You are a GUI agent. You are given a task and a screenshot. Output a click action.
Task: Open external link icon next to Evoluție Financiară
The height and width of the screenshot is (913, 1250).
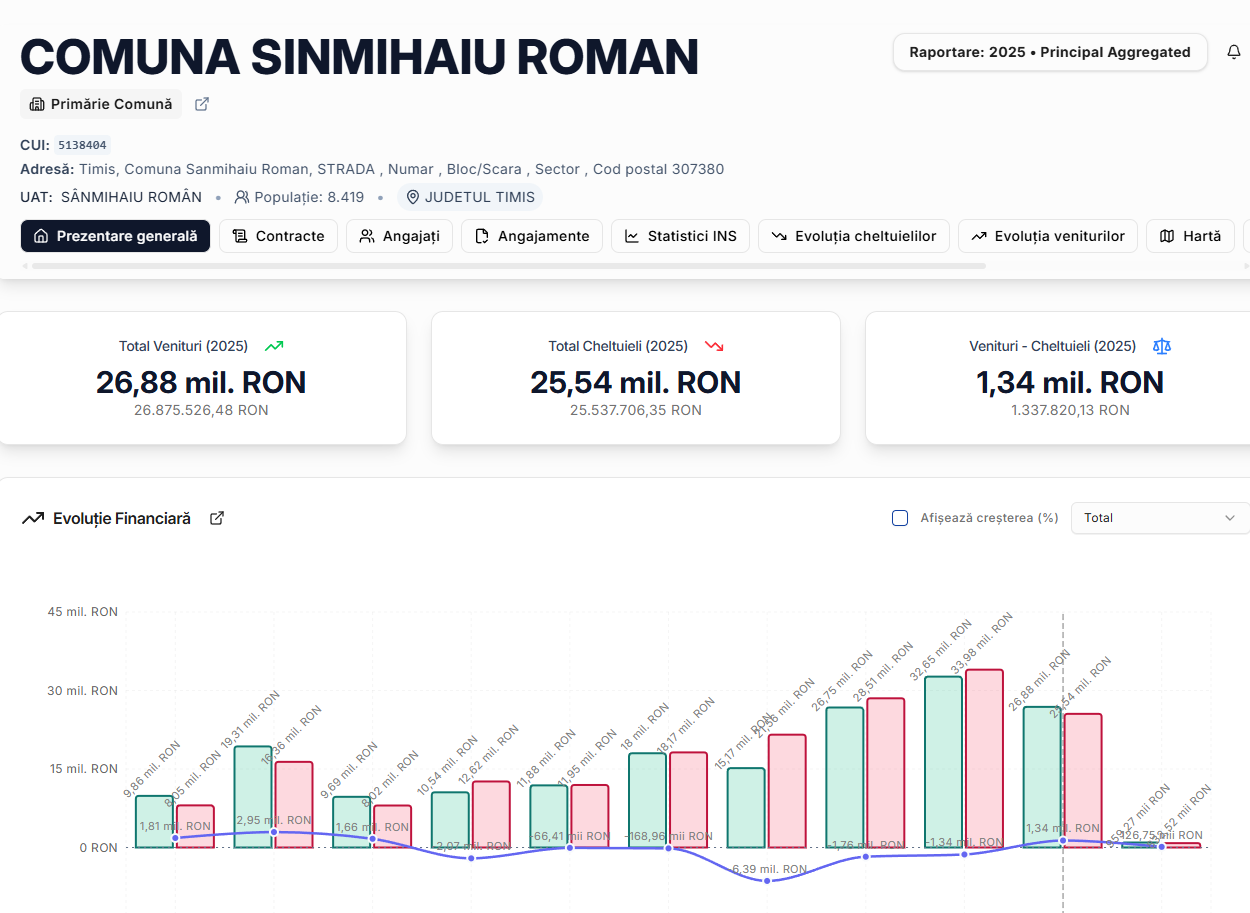click(217, 518)
